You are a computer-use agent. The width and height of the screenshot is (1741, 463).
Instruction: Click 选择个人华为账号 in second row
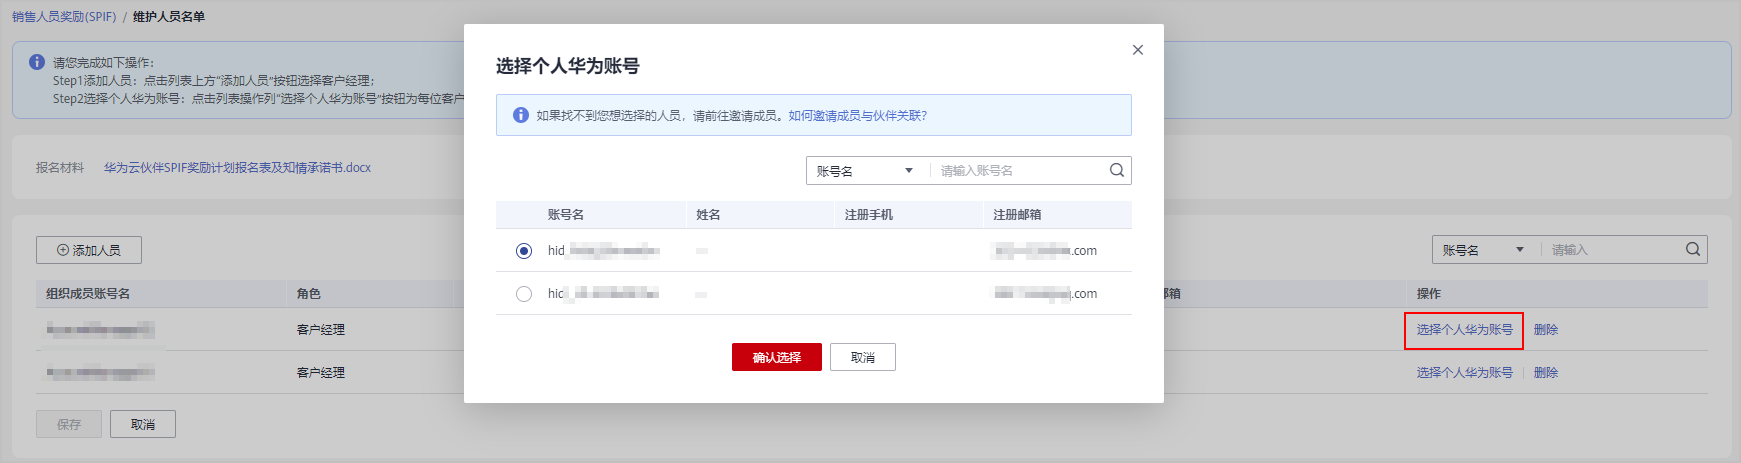click(1464, 373)
